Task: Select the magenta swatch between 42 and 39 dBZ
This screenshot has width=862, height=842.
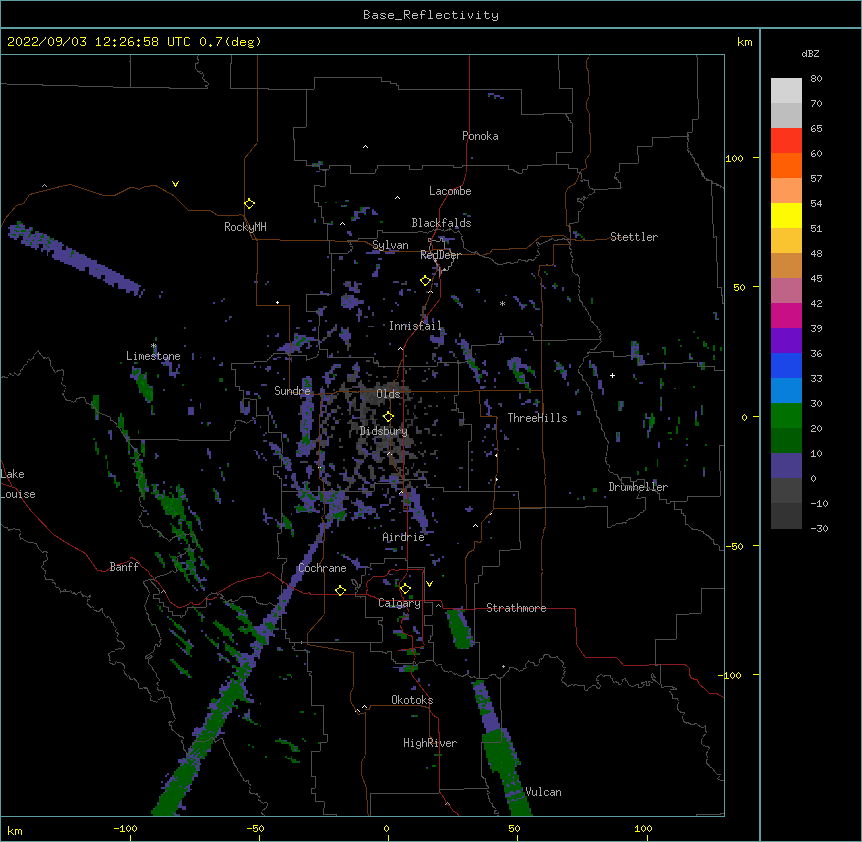Action: (x=786, y=315)
